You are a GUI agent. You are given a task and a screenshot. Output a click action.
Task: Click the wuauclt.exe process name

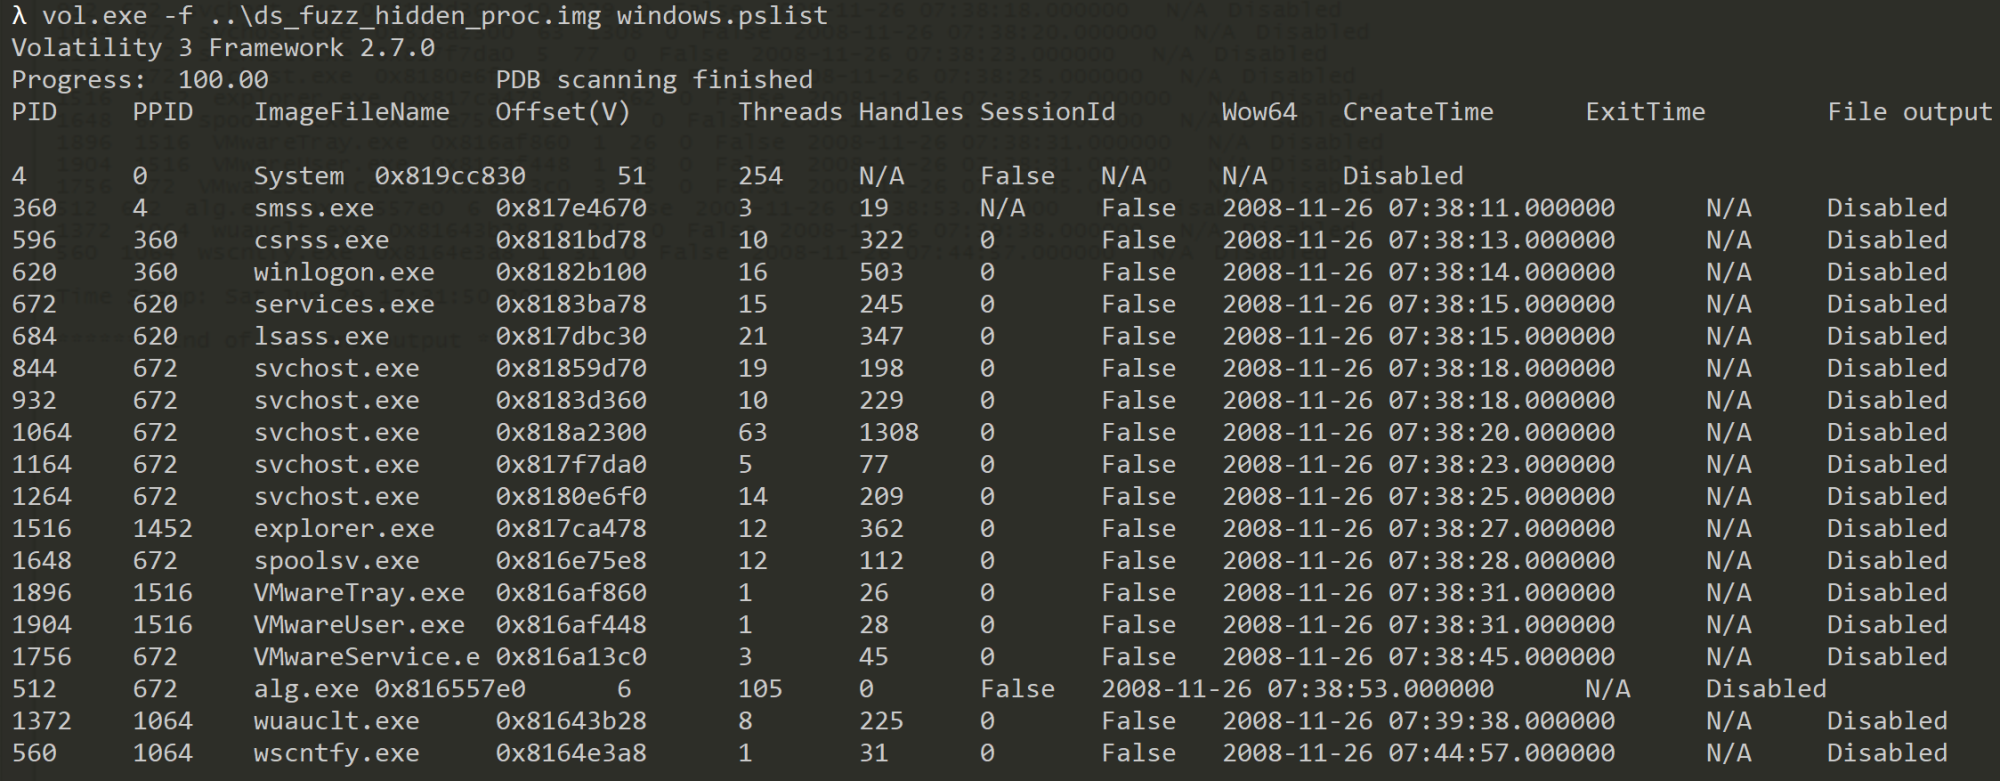pyautogui.click(x=337, y=721)
